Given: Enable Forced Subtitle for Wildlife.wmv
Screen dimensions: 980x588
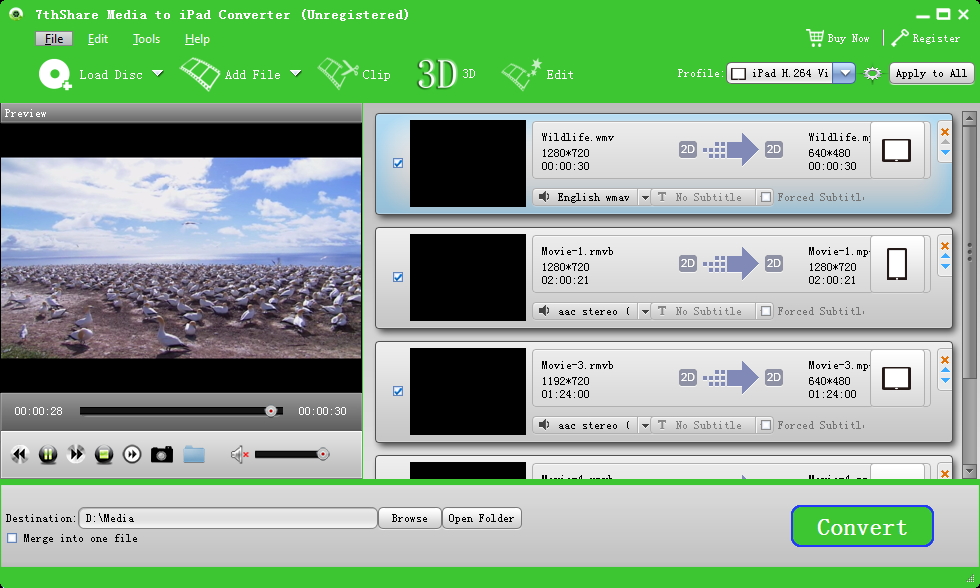Looking at the screenshot, I should [766, 197].
